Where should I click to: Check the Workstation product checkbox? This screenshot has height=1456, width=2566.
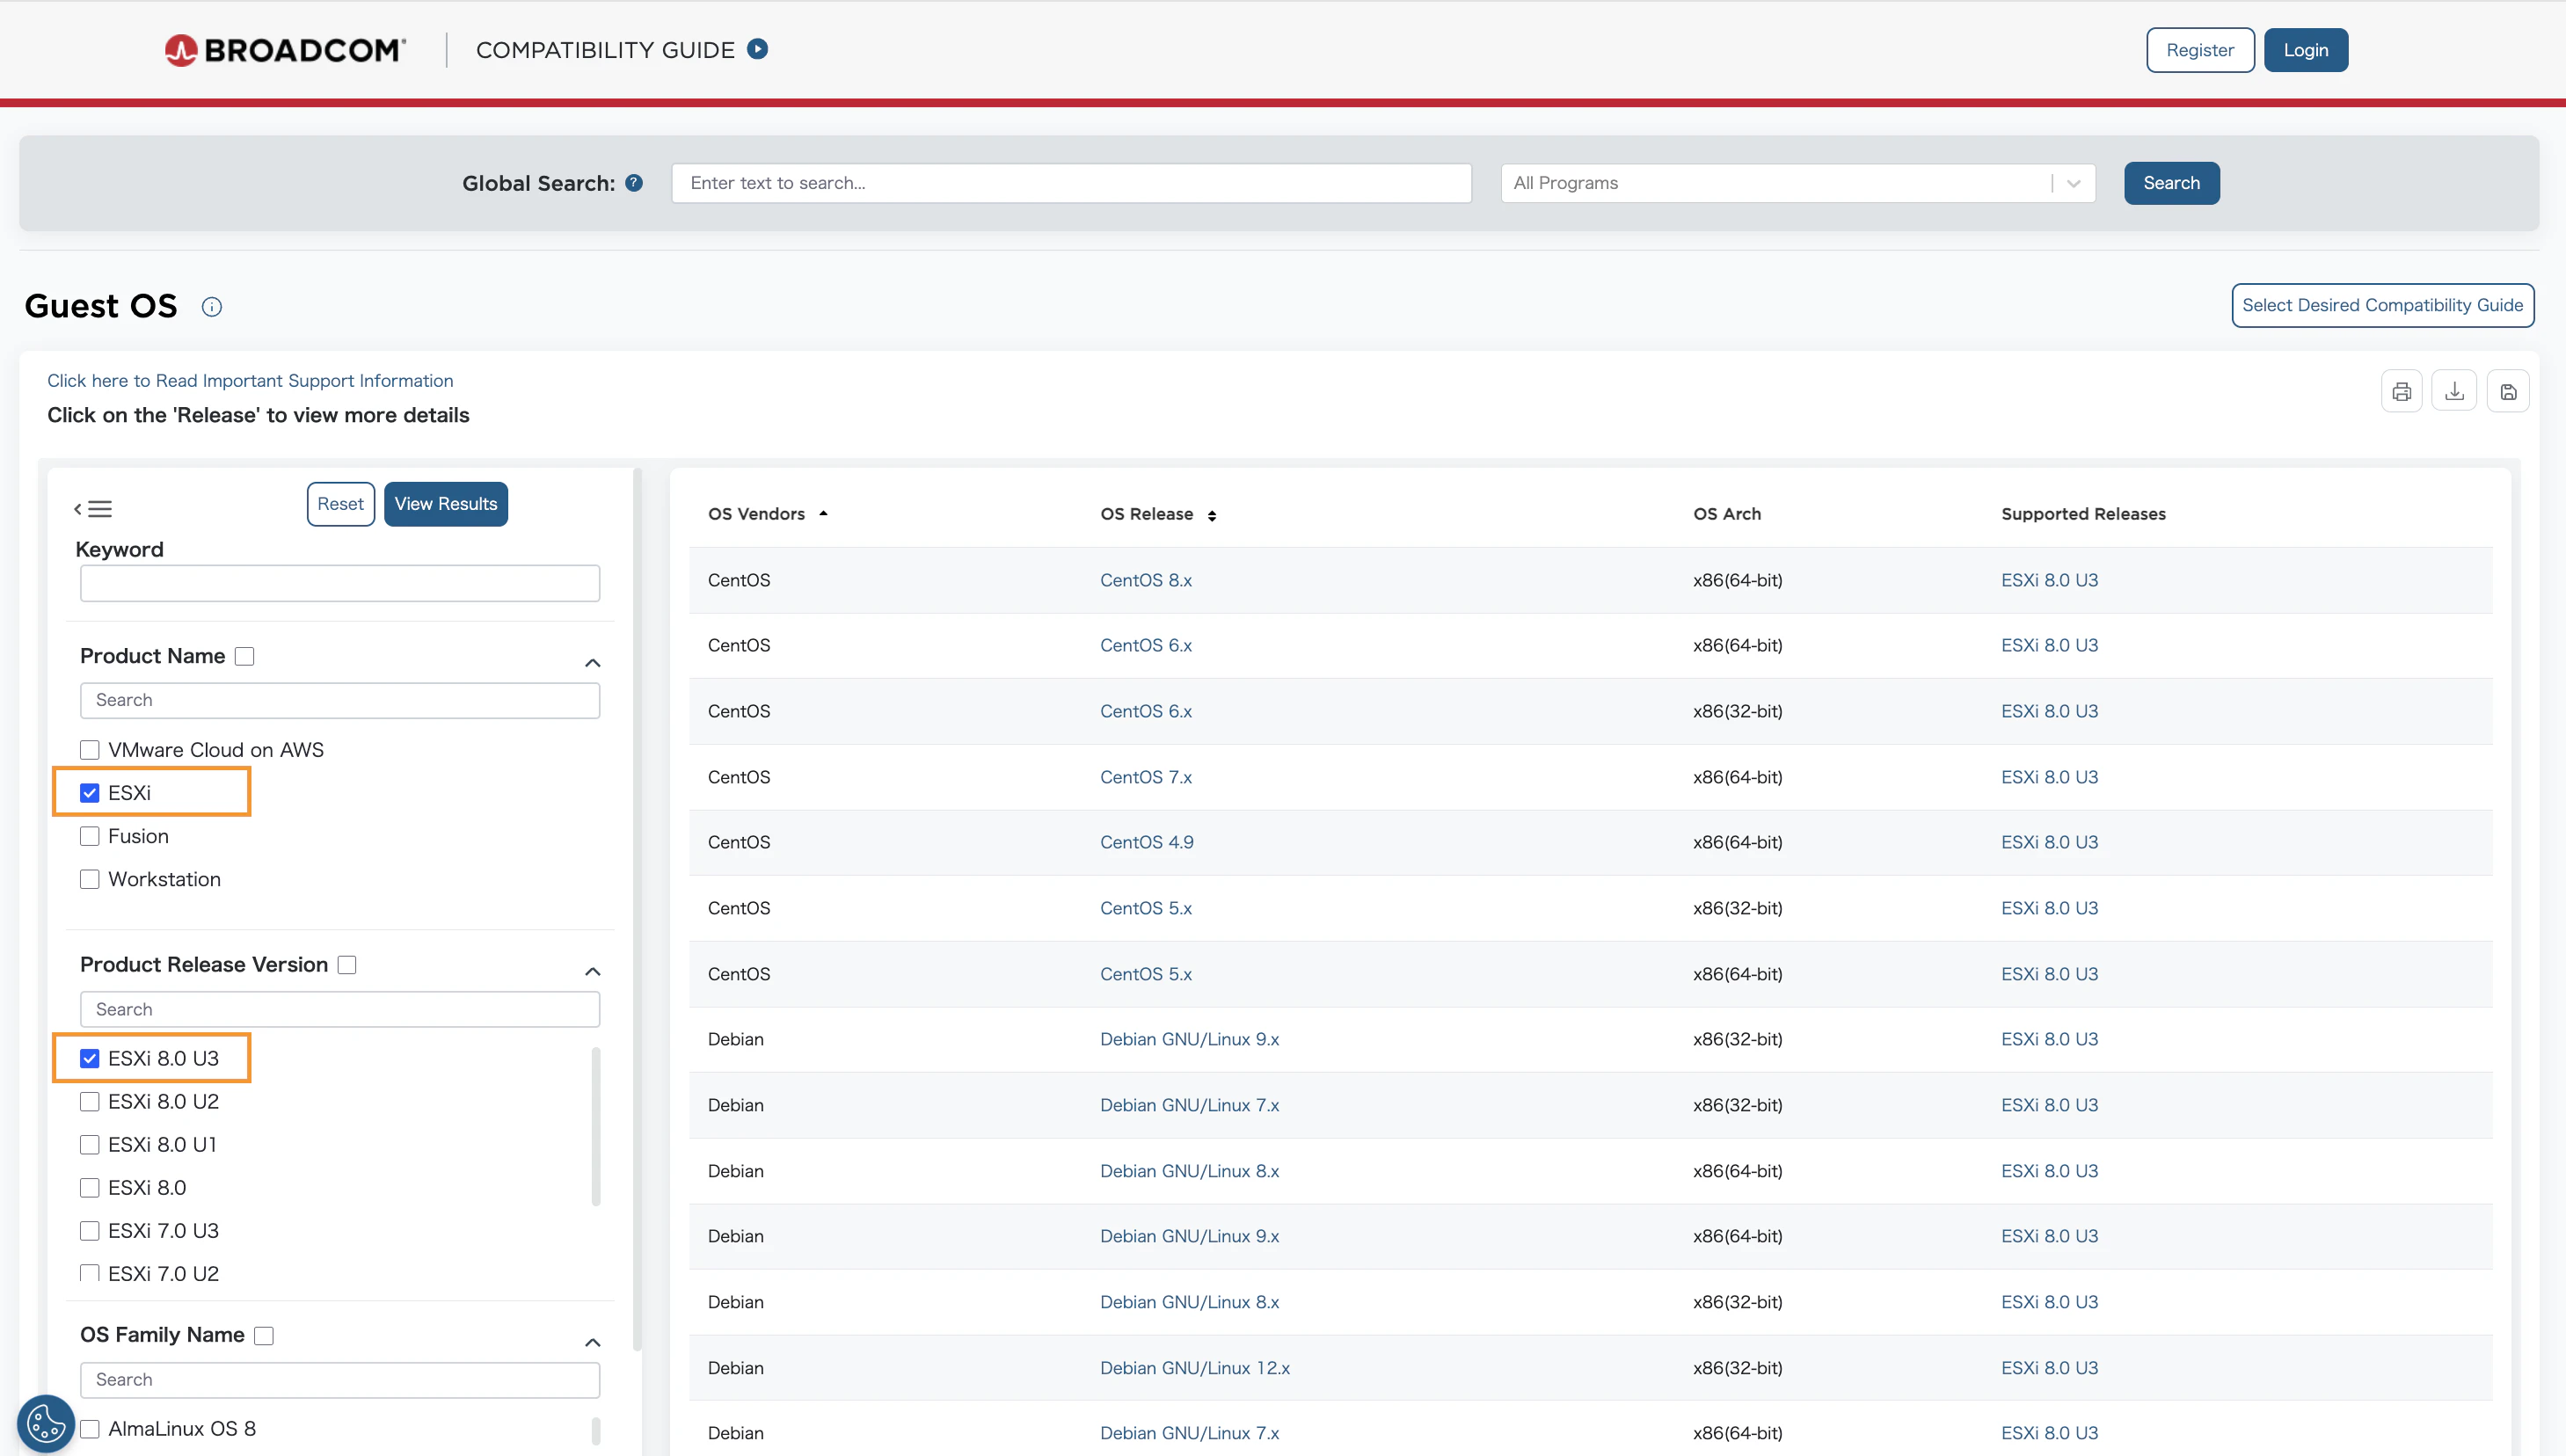click(90, 879)
